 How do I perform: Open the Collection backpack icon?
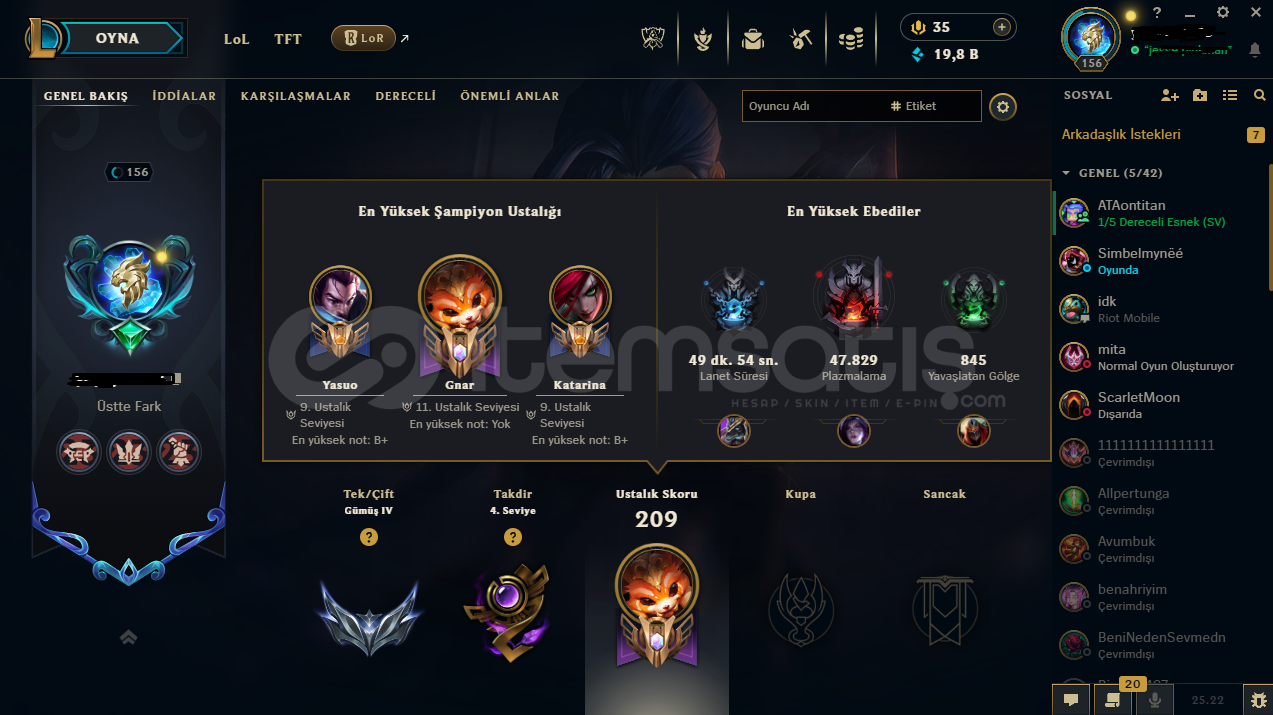tap(752, 39)
